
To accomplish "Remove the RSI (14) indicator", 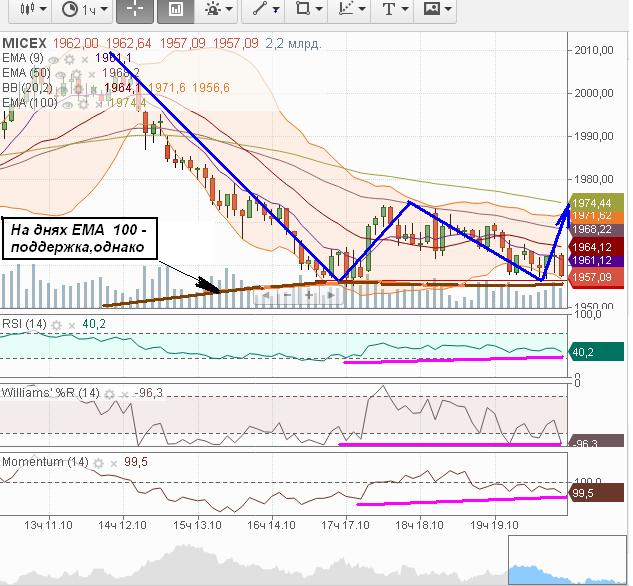I will pyautogui.click(x=72, y=325).
